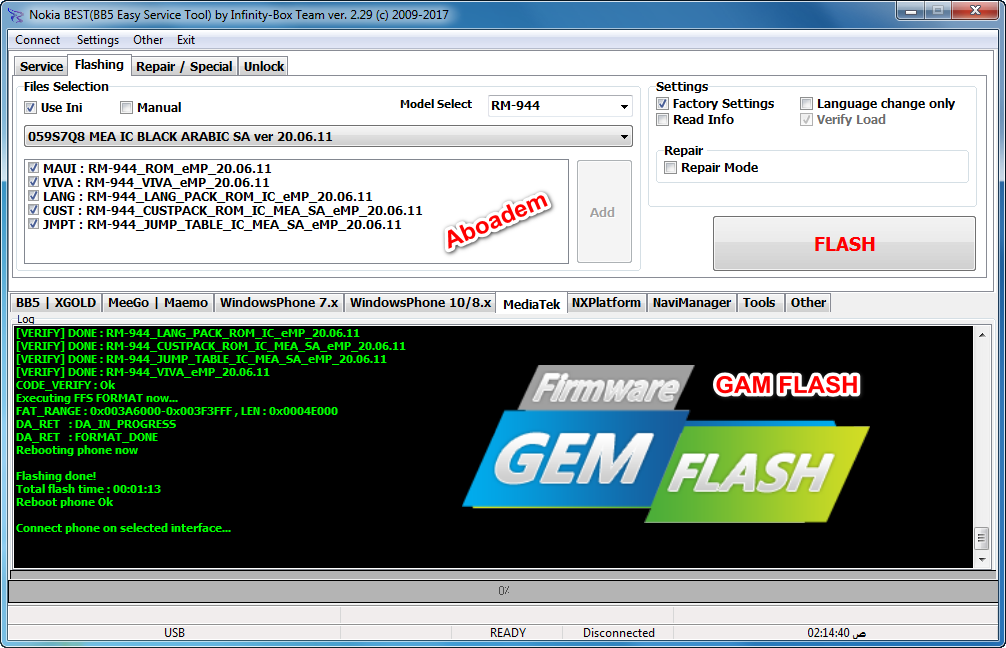The image size is (1006, 648).
Task: Close the Nokia BEST window
Action: (975, 10)
